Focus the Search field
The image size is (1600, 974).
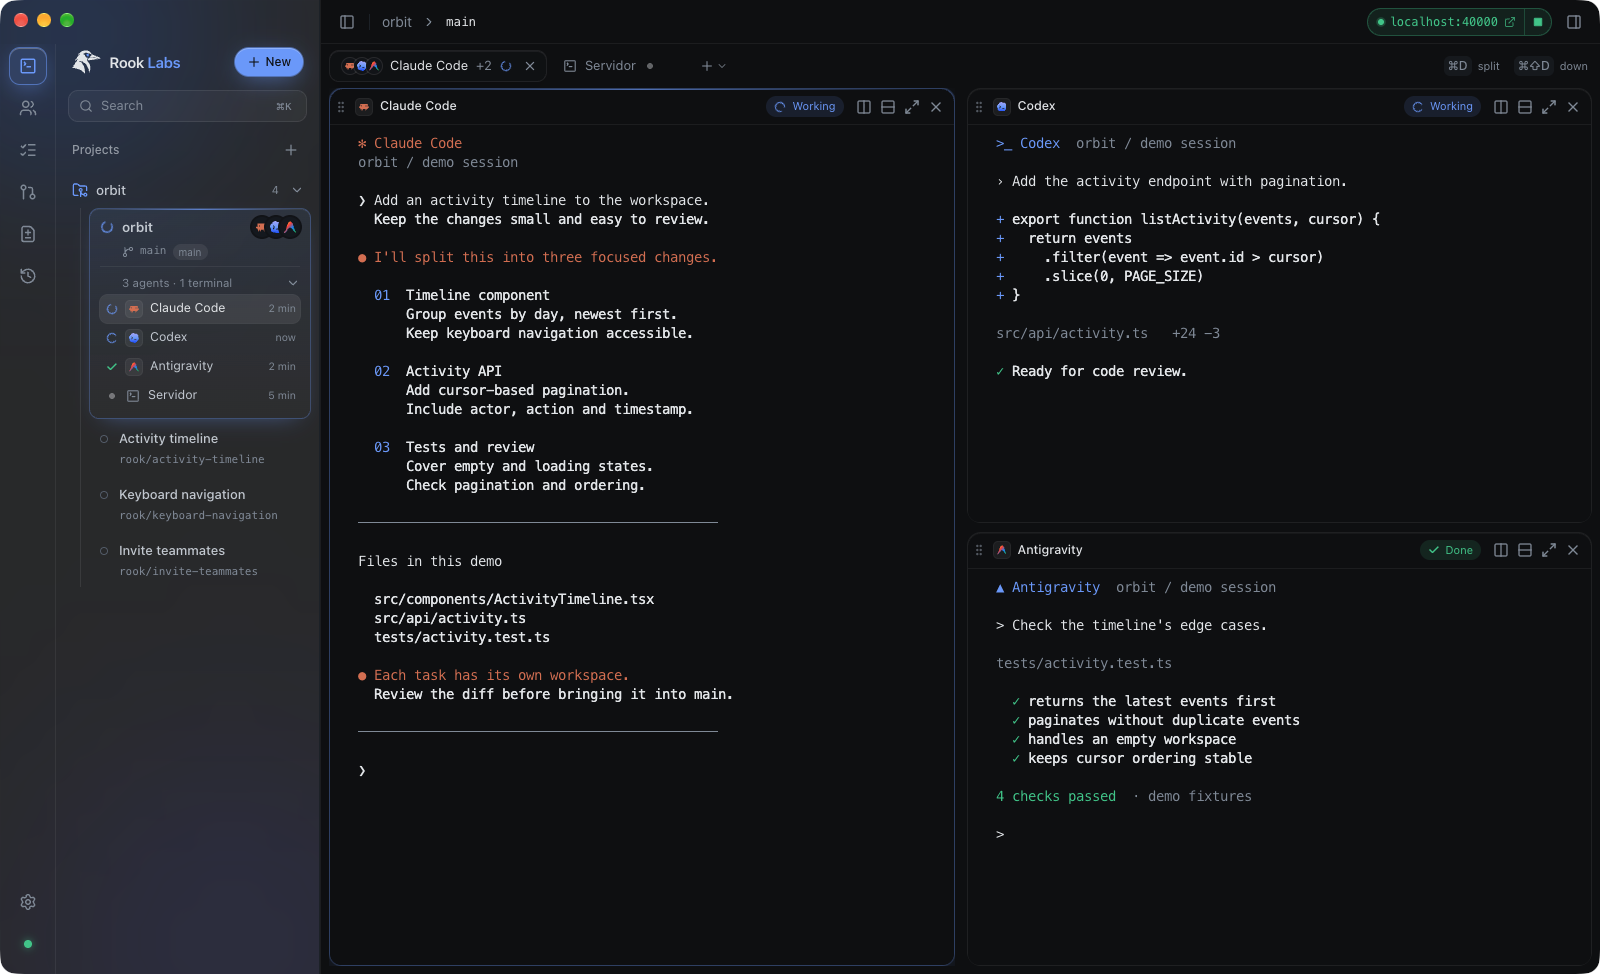pyautogui.click(x=187, y=106)
